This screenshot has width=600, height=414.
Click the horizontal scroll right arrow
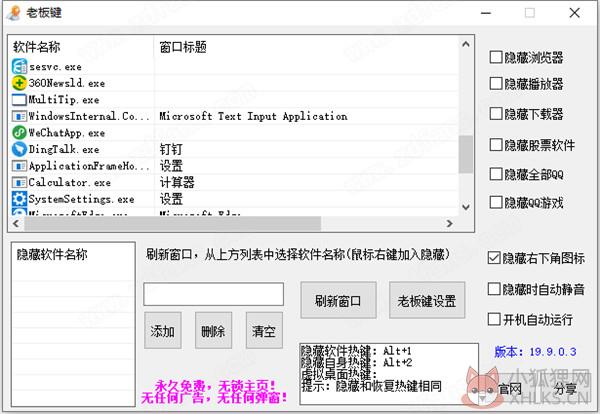pyautogui.click(x=450, y=223)
